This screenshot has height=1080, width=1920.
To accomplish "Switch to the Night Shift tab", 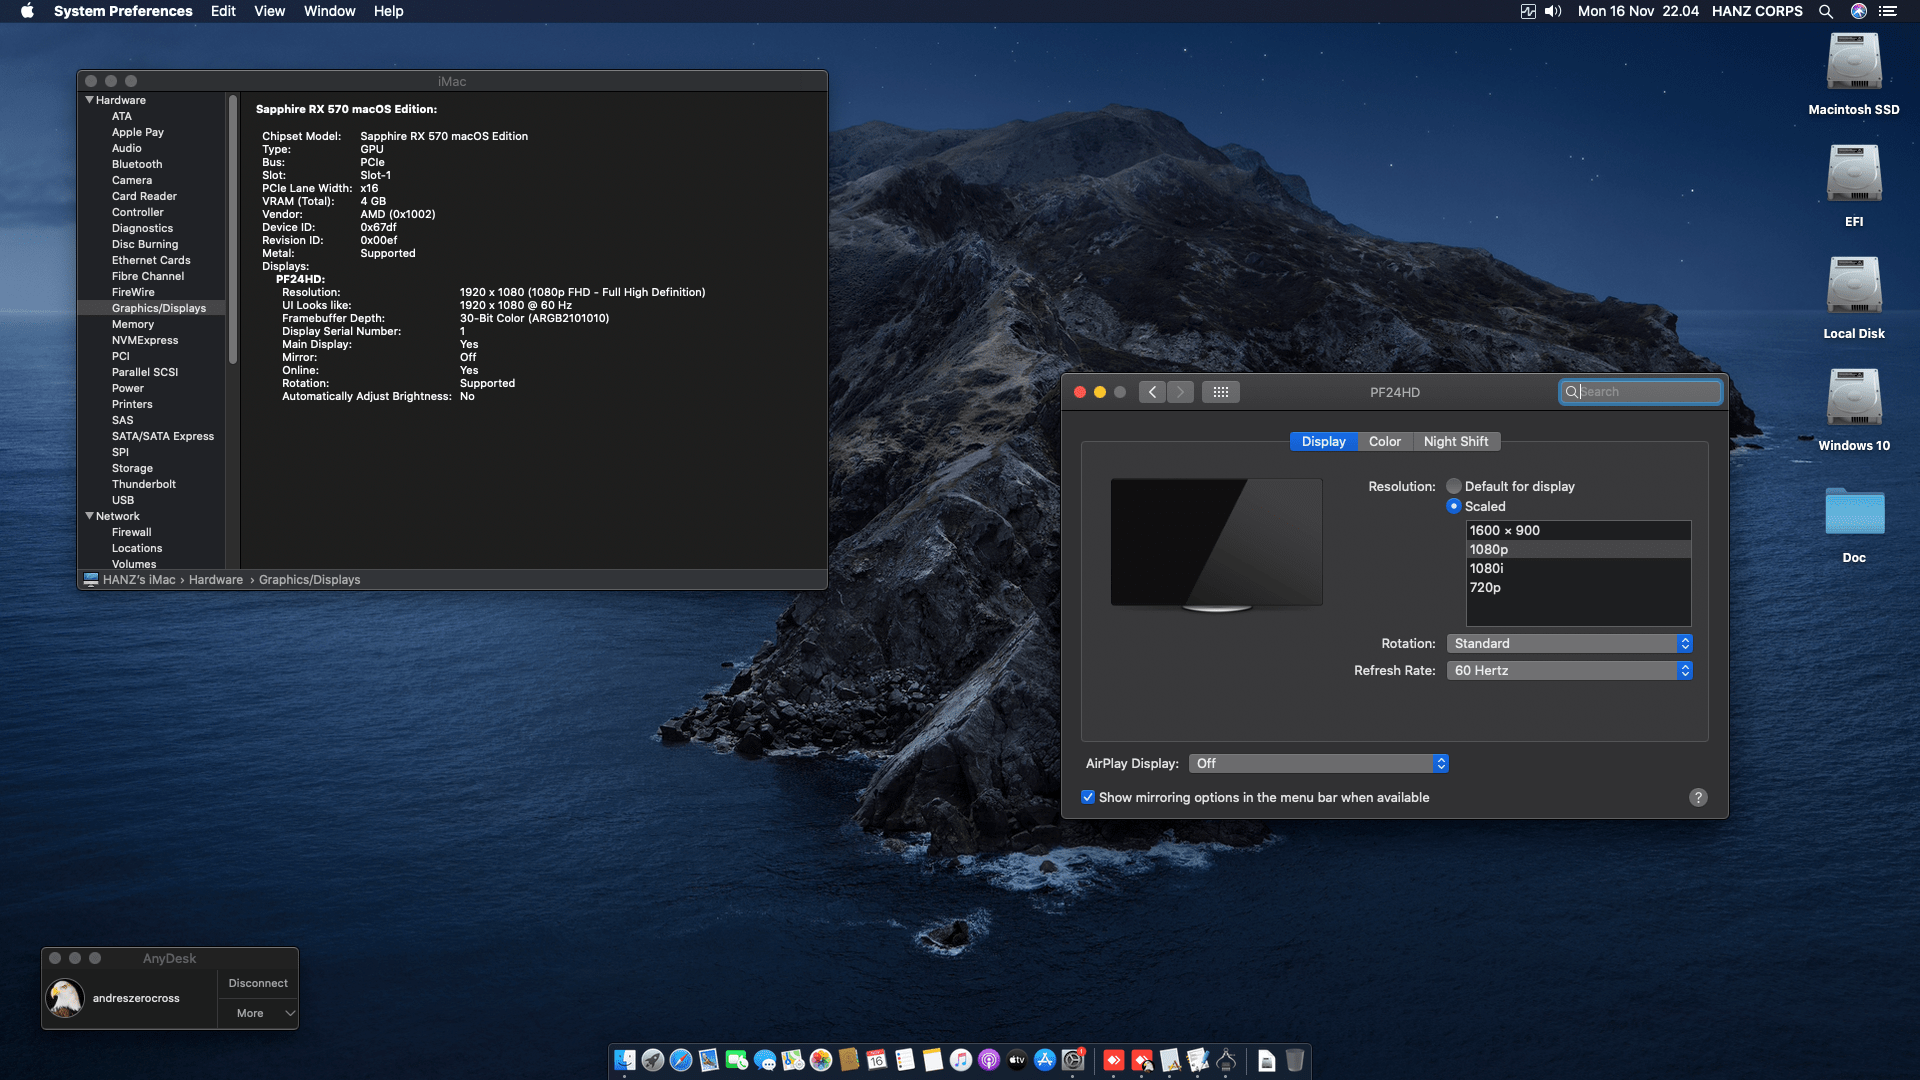I will [x=1455, y=442].
